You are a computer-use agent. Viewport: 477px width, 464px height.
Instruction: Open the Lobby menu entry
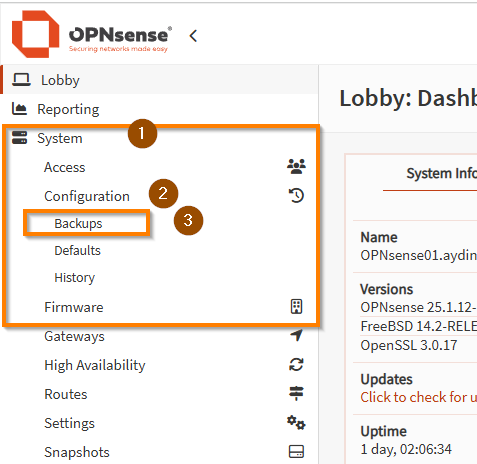point(60,80)
